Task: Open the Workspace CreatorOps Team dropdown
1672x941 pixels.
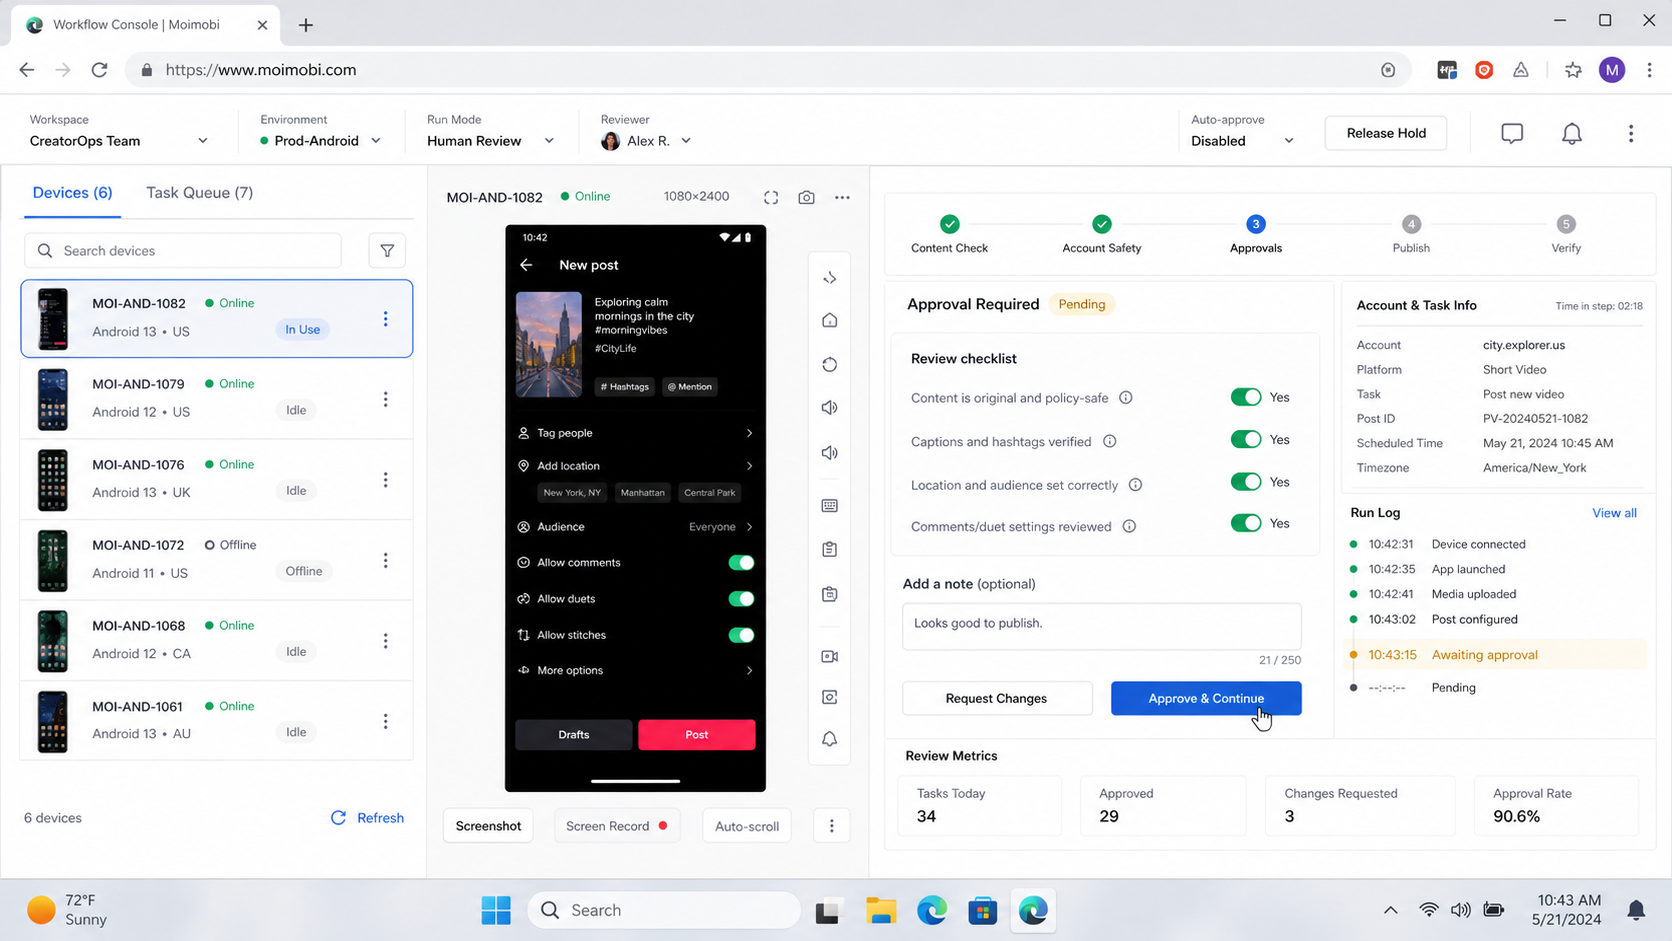Action: click(119, 141)
